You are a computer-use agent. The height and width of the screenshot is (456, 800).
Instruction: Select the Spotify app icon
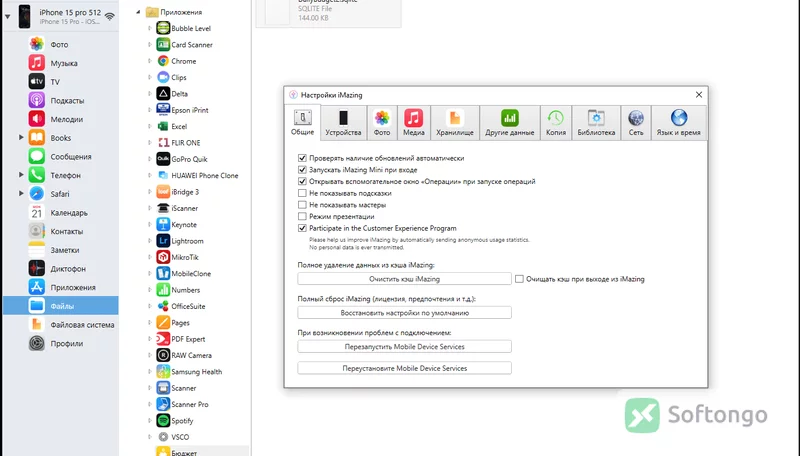(163, 421)
